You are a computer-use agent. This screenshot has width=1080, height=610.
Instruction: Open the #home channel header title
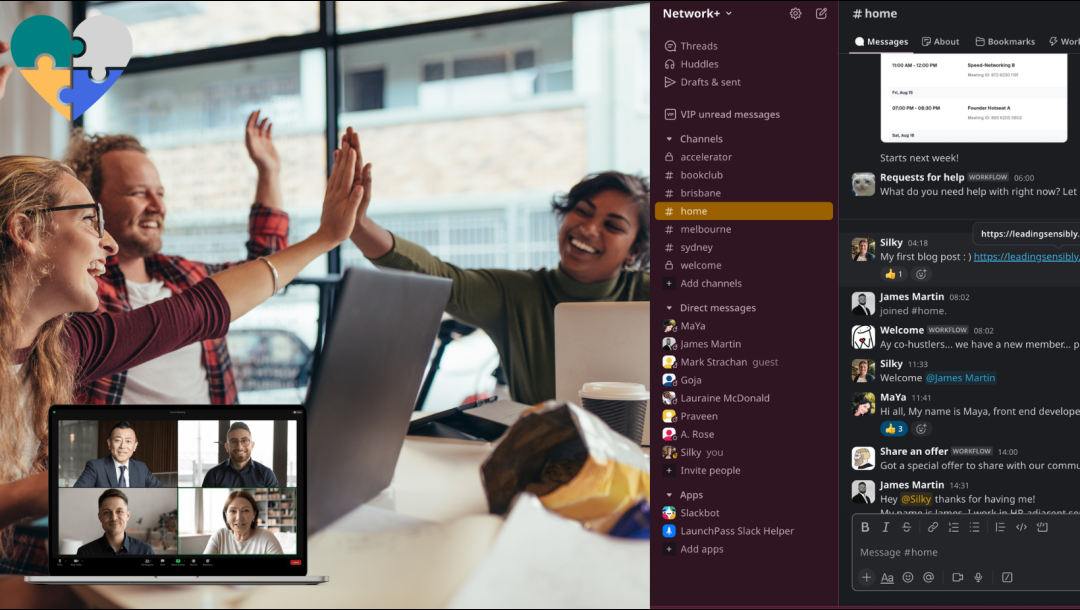click(875, 13)
